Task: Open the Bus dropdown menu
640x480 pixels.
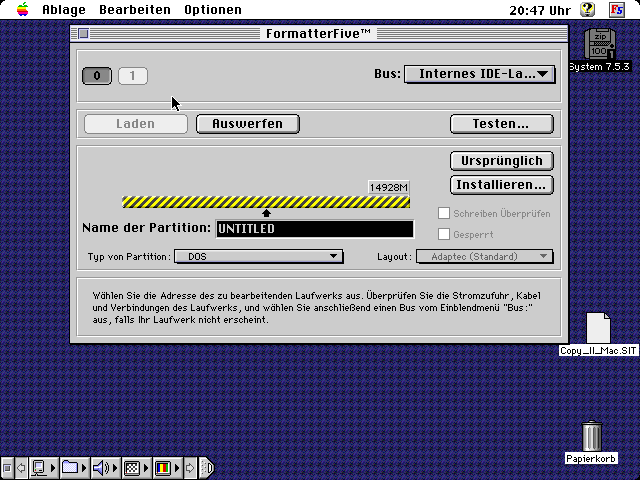Action: (479, 73)
